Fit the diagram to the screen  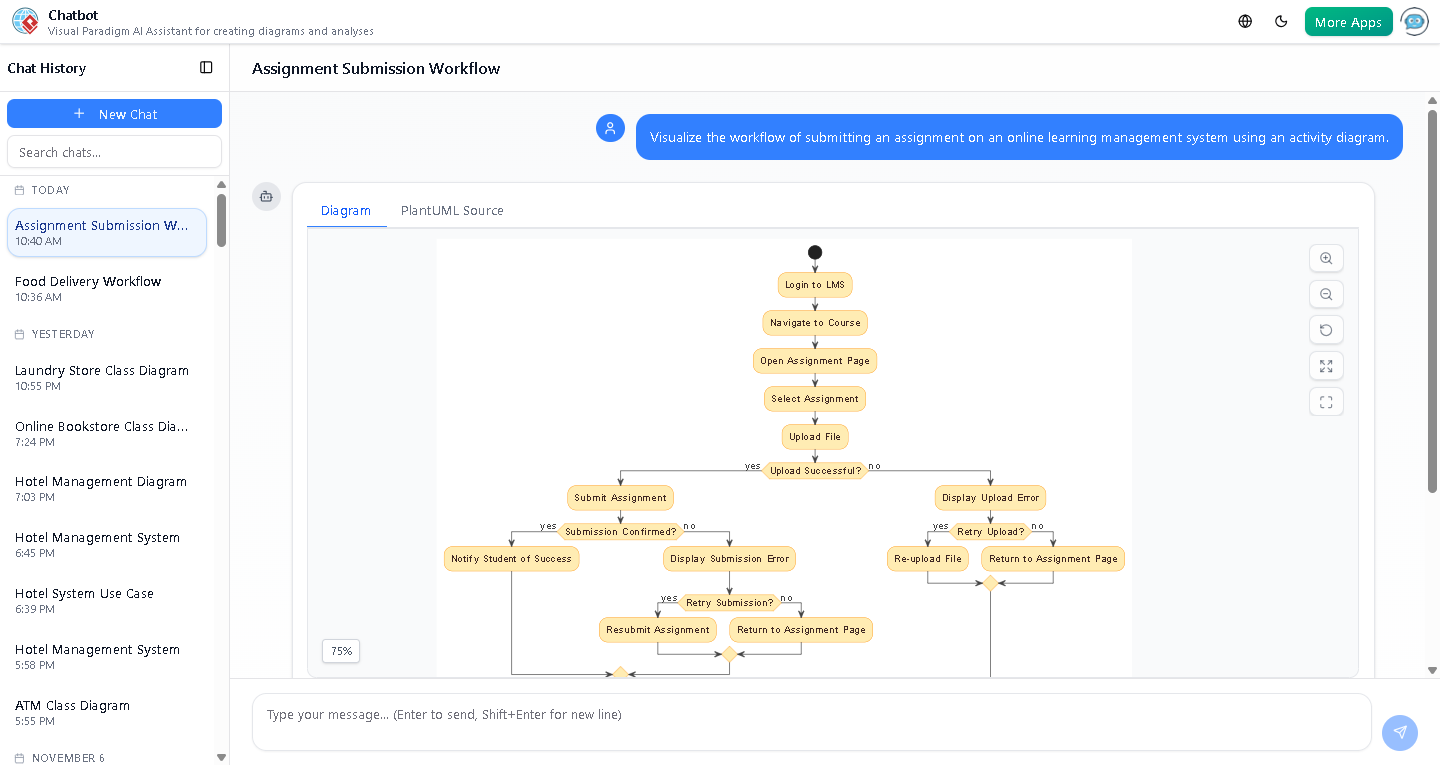click(1326, 366)
